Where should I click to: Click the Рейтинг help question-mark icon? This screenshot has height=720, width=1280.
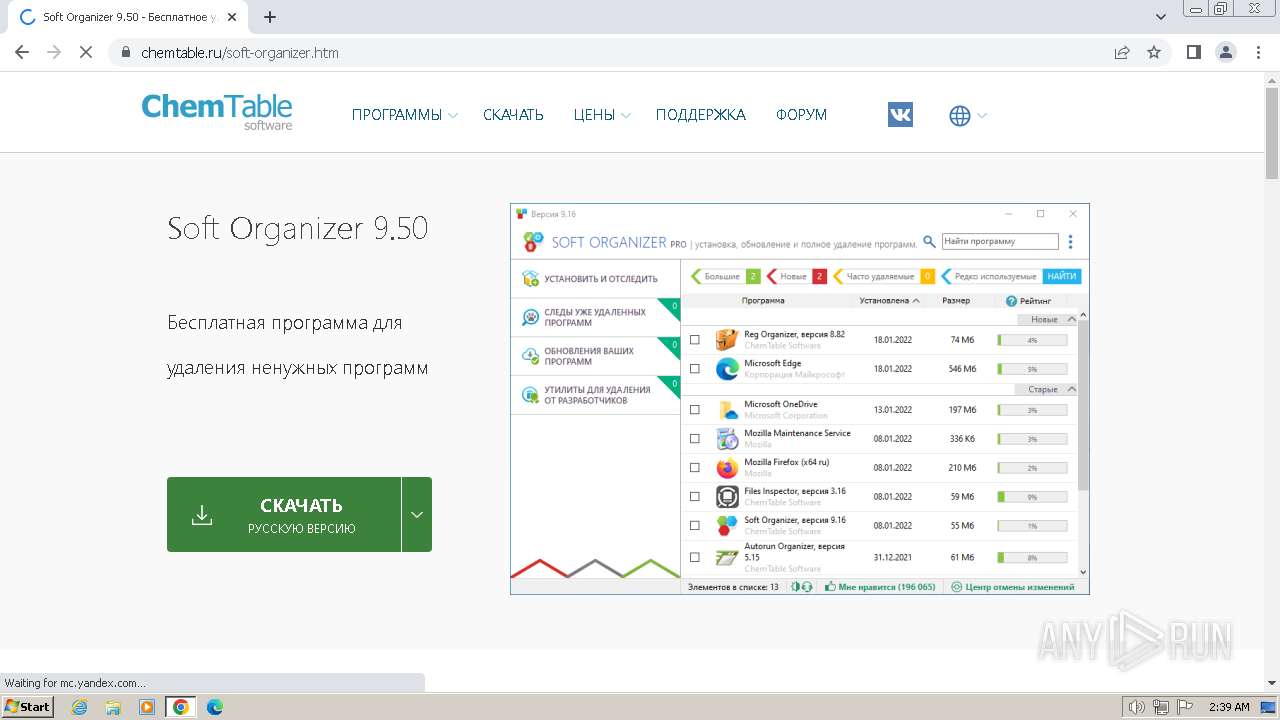(x=1011, y=301)
